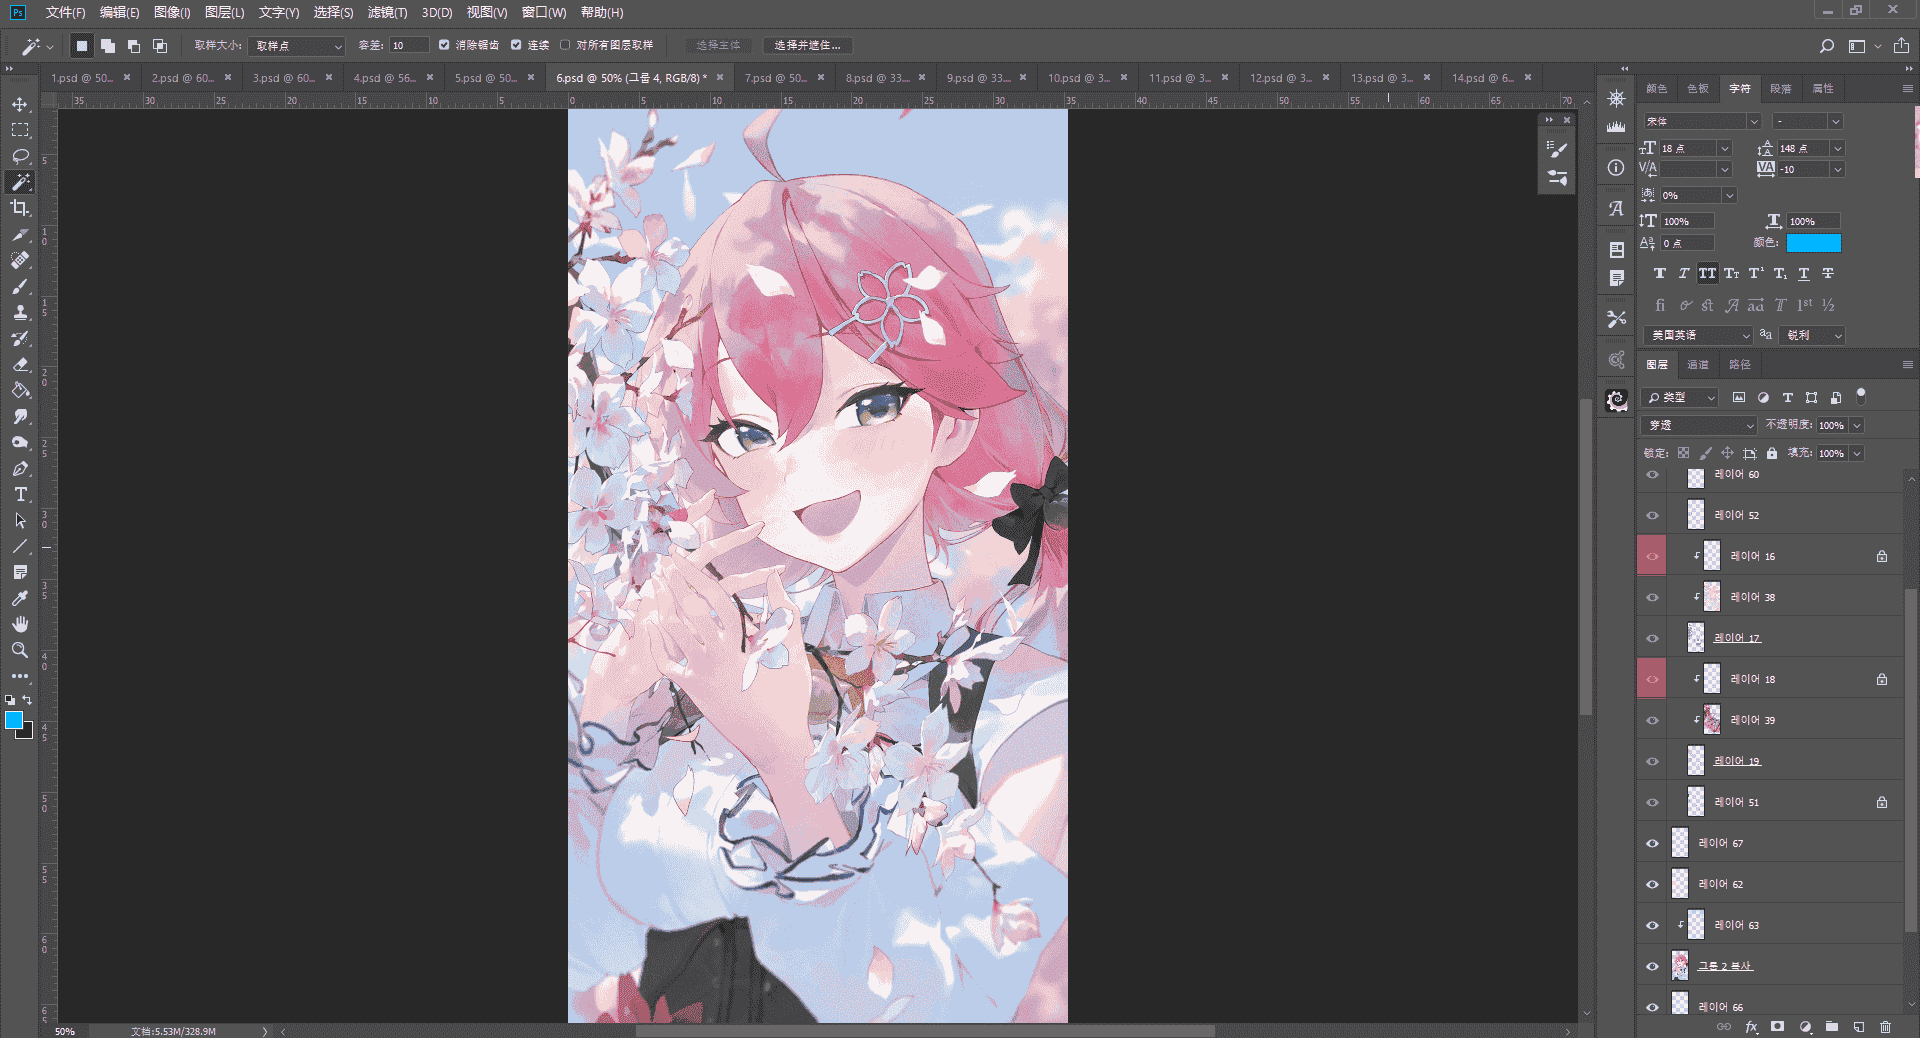Screen dimensions: 1920x1038
Task: Open the 滤镜(T) menu
Action: pyautogui.click(x=387, y=13)
